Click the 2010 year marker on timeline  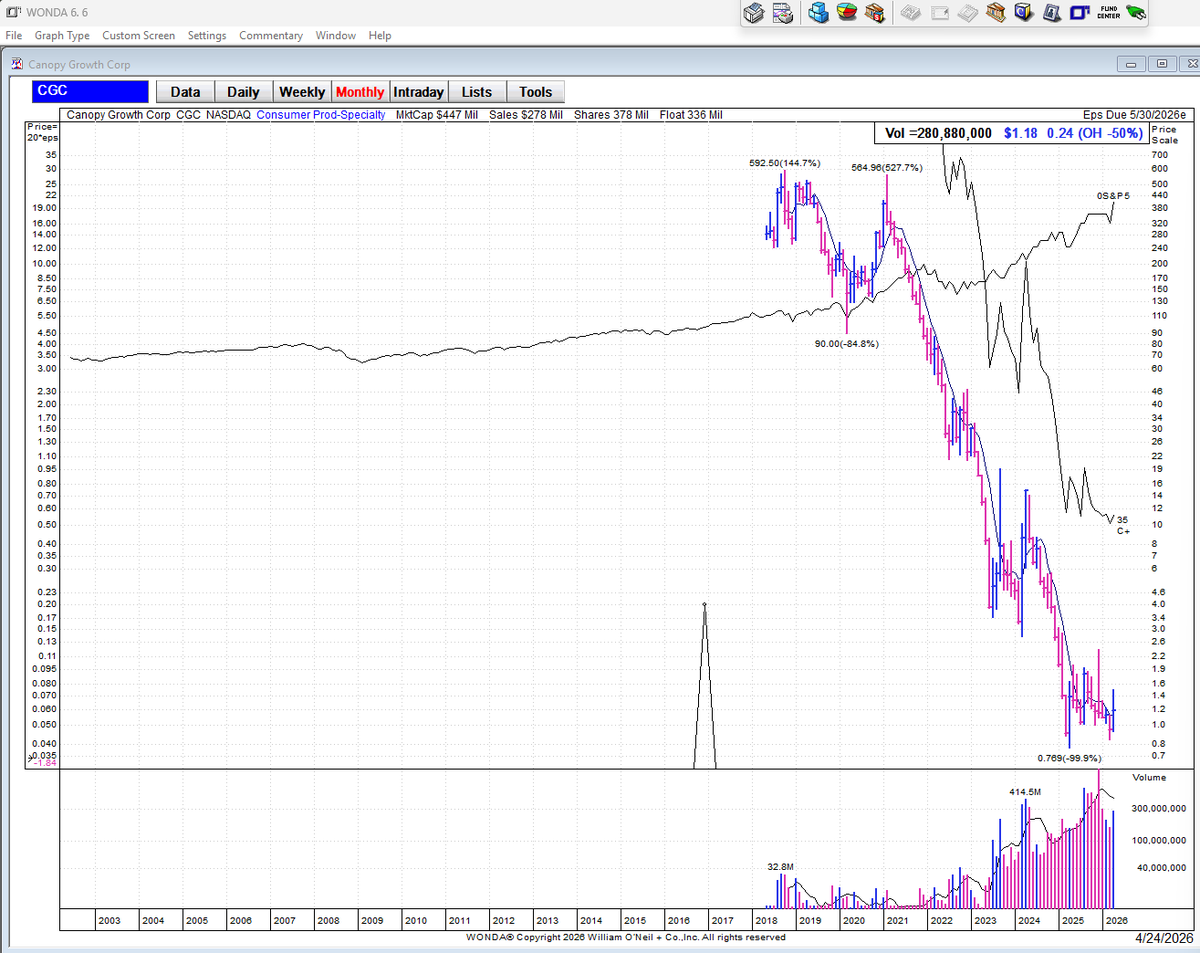[416, 920]
